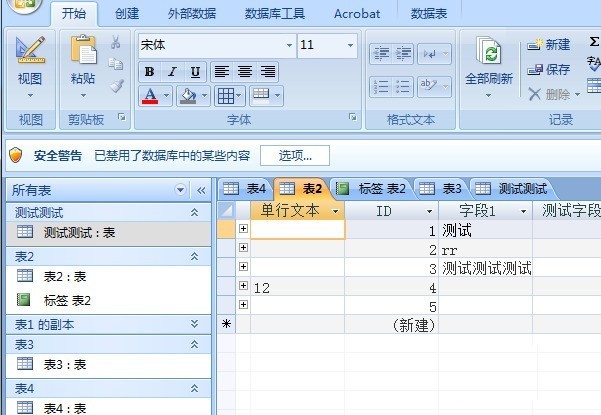
Task: Click the Totals sigma icon
Action: 594,41
